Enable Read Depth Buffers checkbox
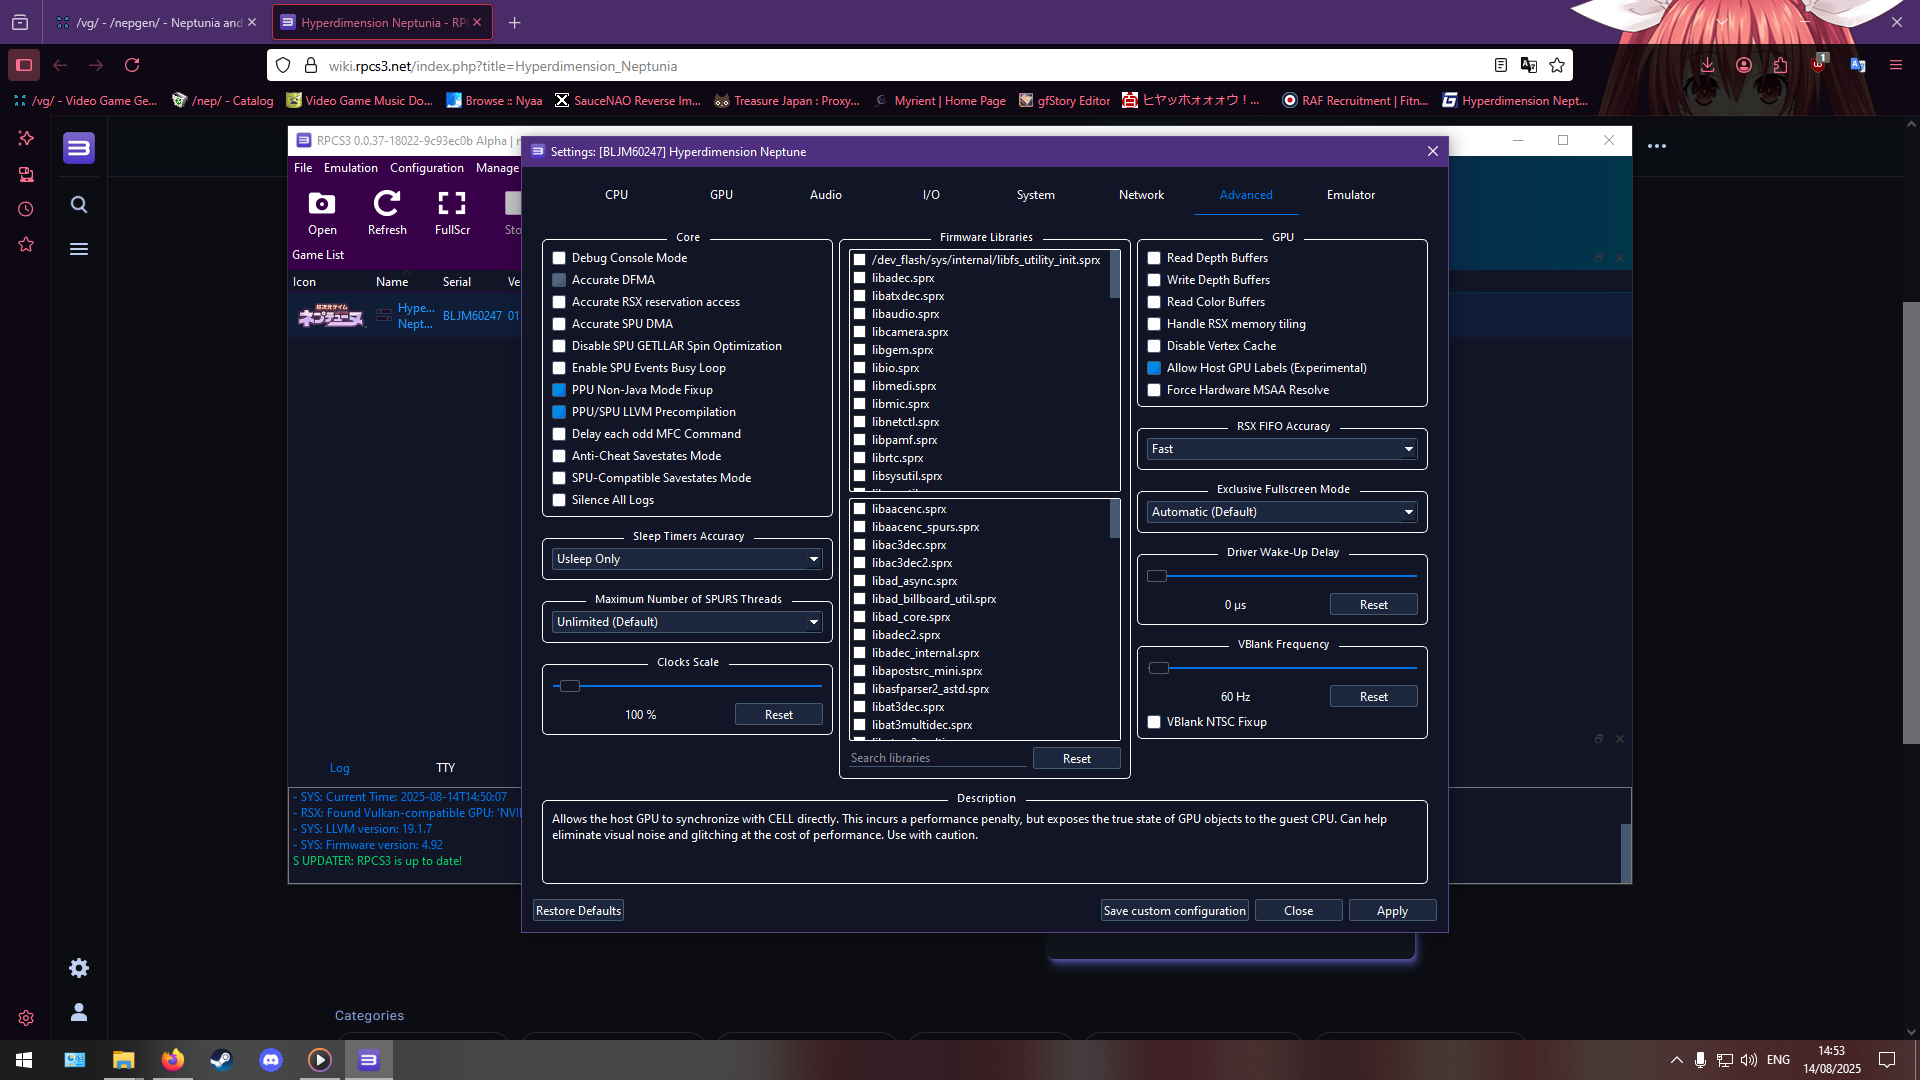This screenshot has width=1920, height=1080. click(1154, 258)
